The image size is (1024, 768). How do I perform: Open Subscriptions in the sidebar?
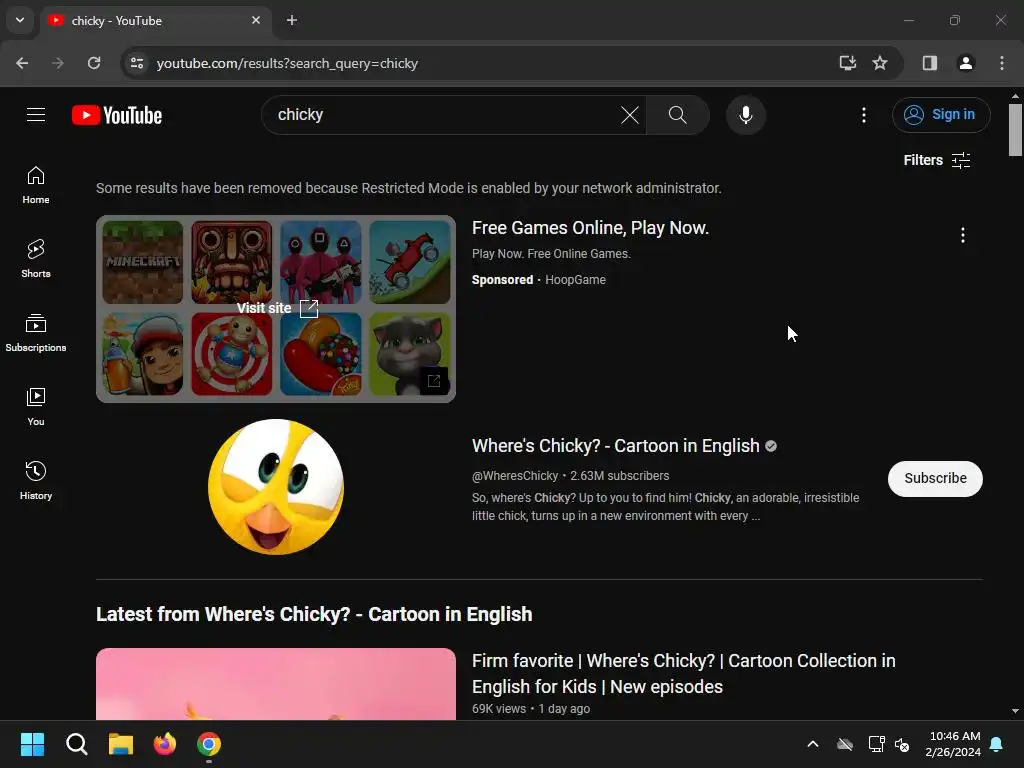point(36,332)
